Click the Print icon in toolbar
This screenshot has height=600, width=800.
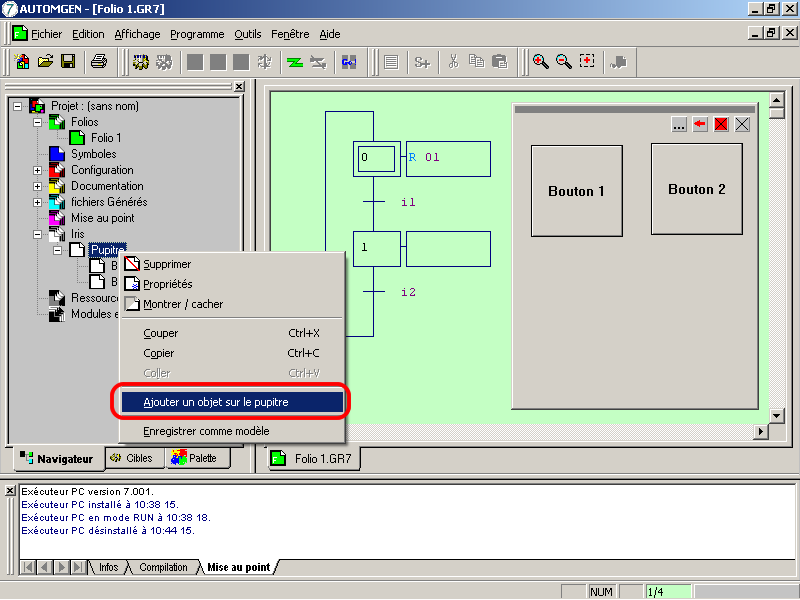coord(99,62)
